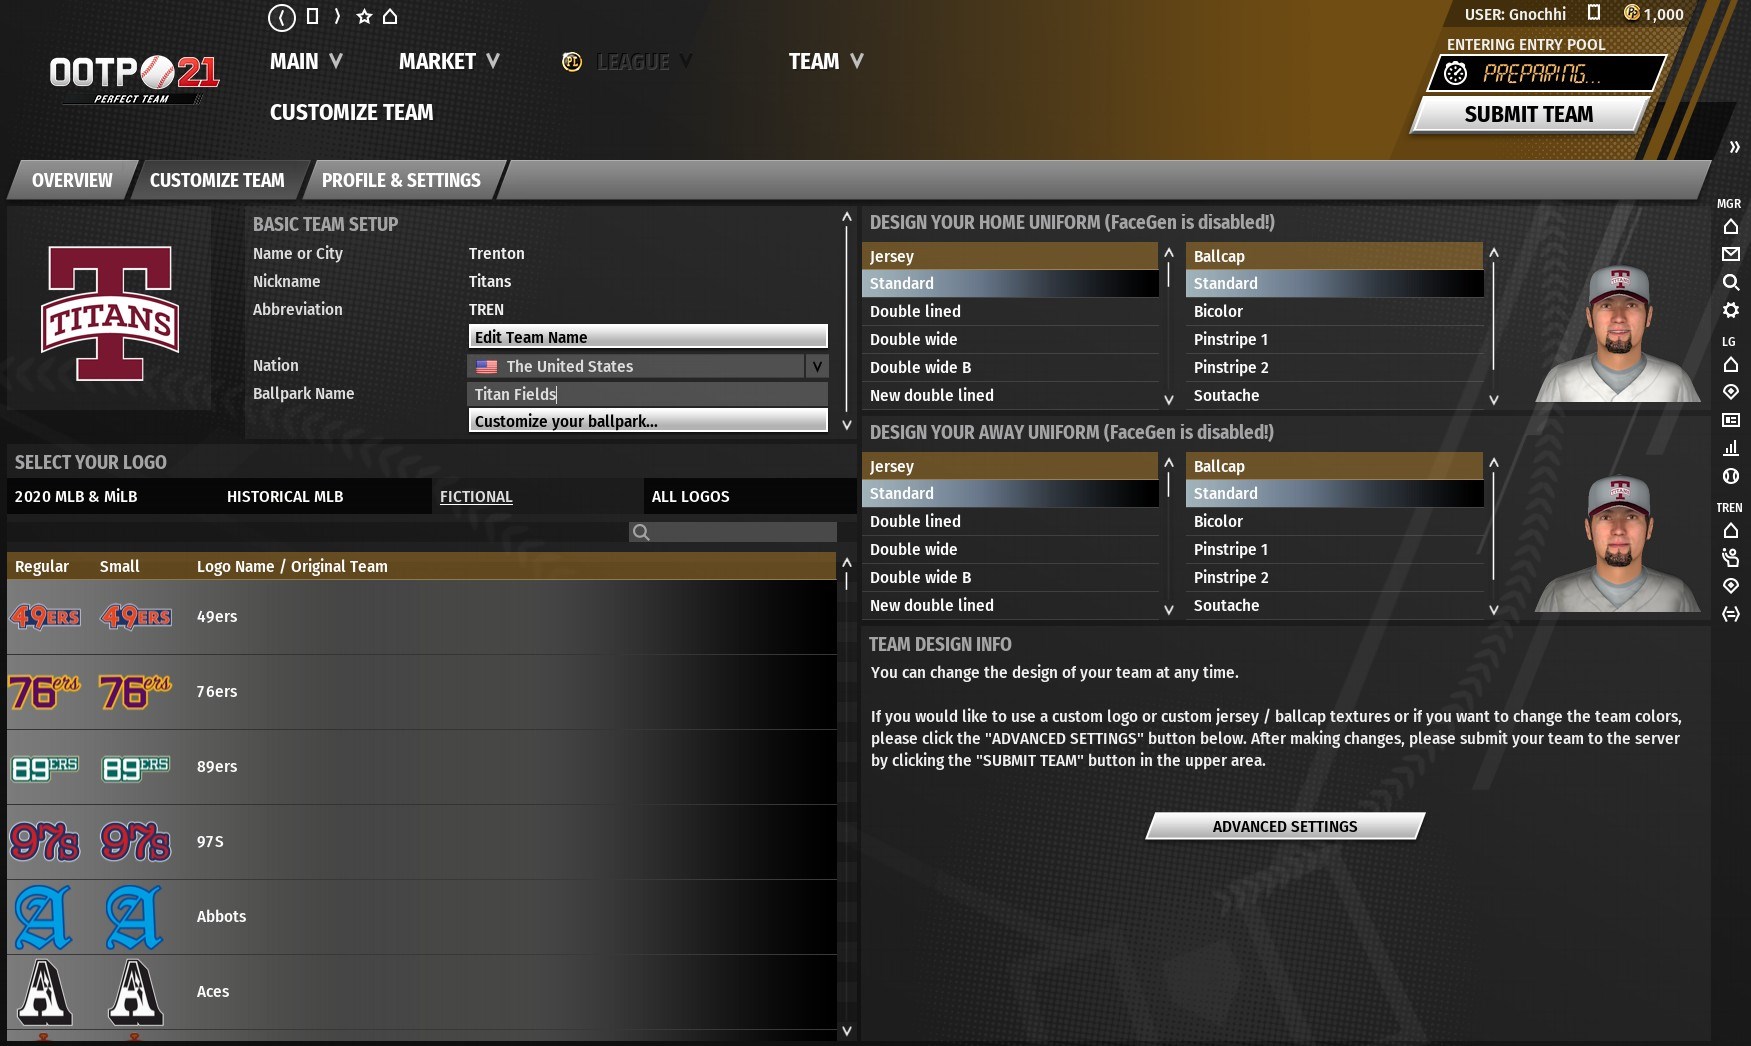1751x1046 pixels.
Task: Select the regular 89ers logo
Action: (45, 767)
